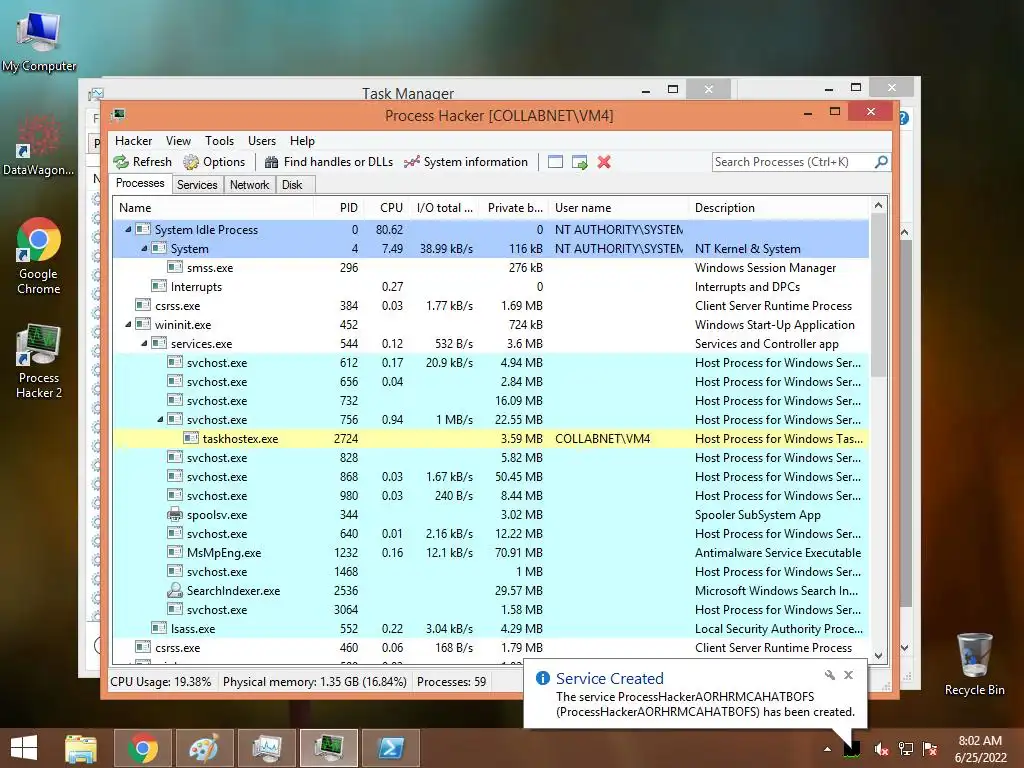Viewport: 1024px width, 768px height.
Task: Collapse svchost.exe PID 756 node
Action: 160,419
